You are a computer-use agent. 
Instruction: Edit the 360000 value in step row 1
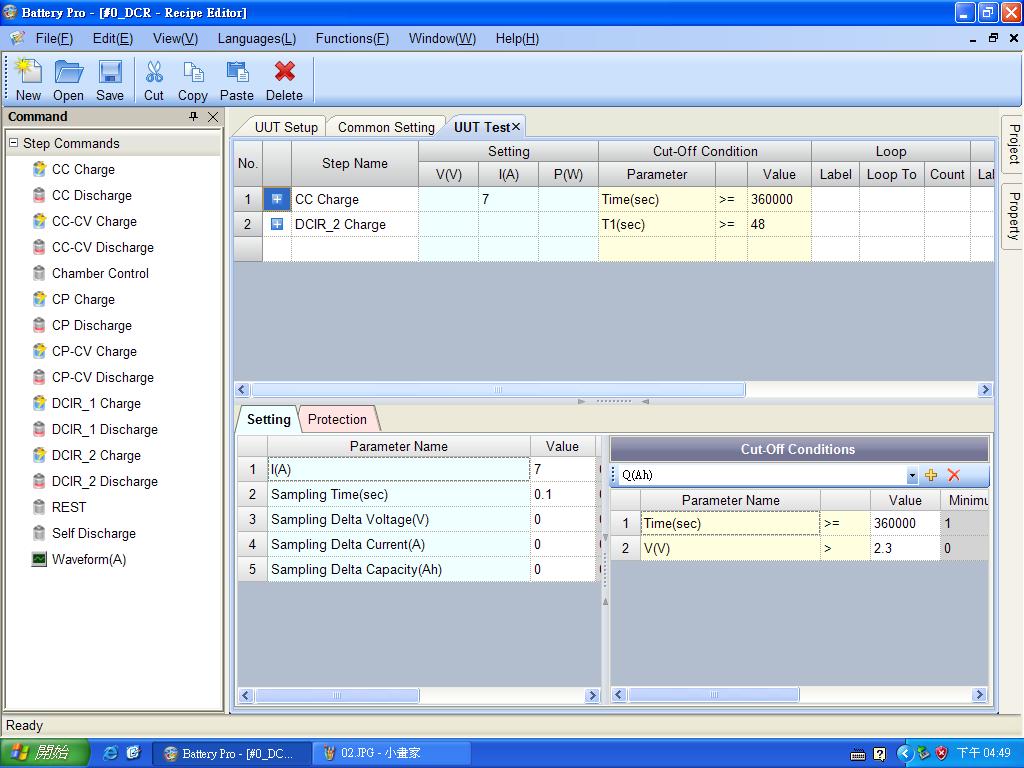tap(779, 199)
